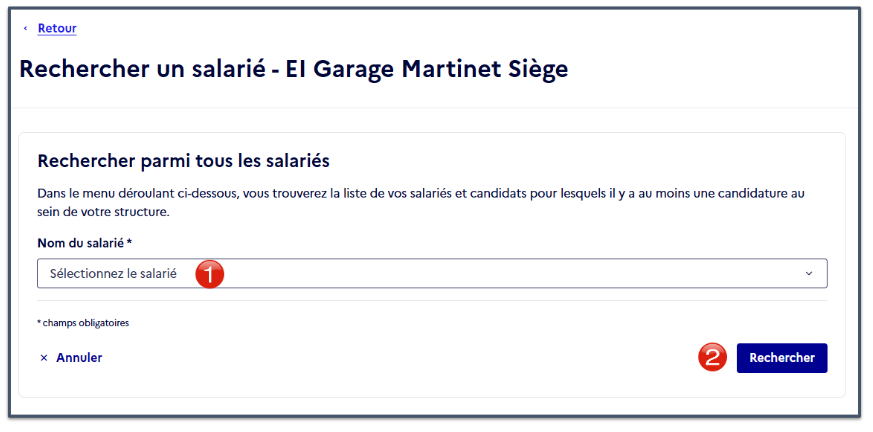
Task: Click 'Rechercher un salarié' in the page title
Action: pos(141,69)
